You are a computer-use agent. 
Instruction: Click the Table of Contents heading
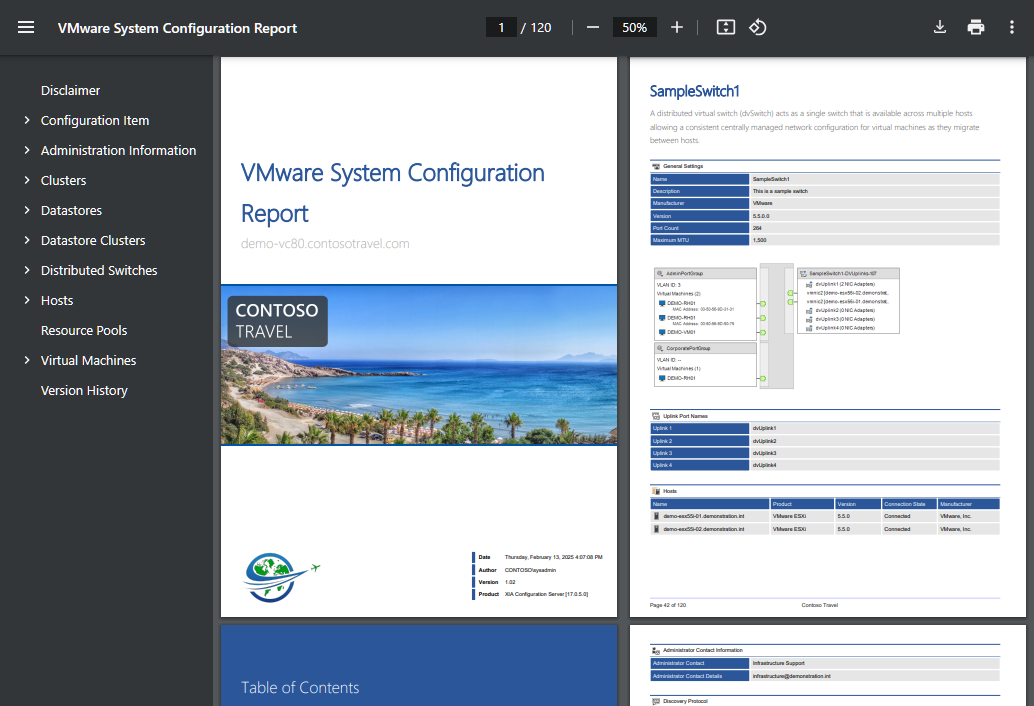(x=300, y=688)
